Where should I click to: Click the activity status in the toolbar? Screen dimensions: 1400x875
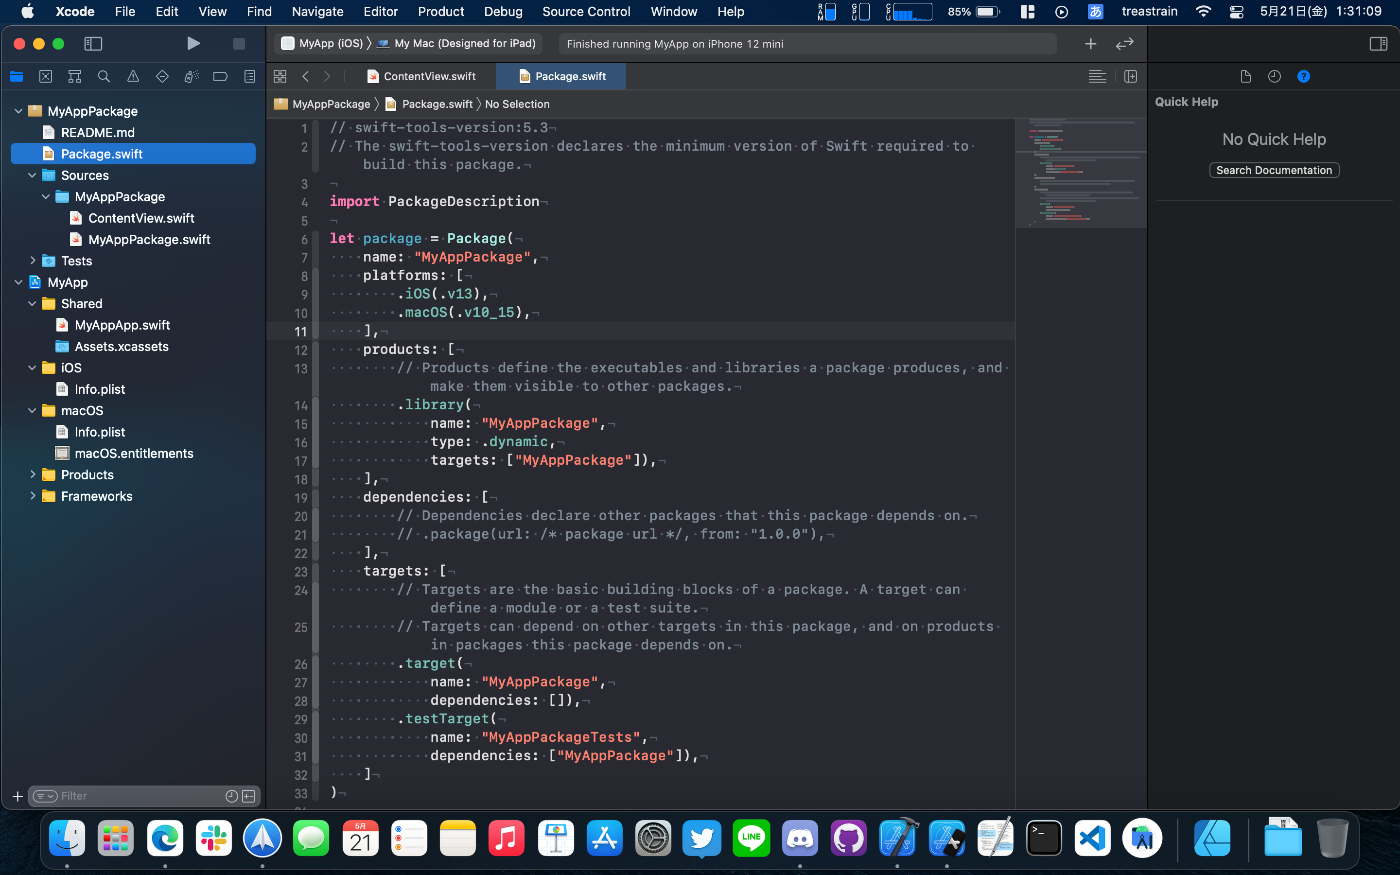coord(808,43)
